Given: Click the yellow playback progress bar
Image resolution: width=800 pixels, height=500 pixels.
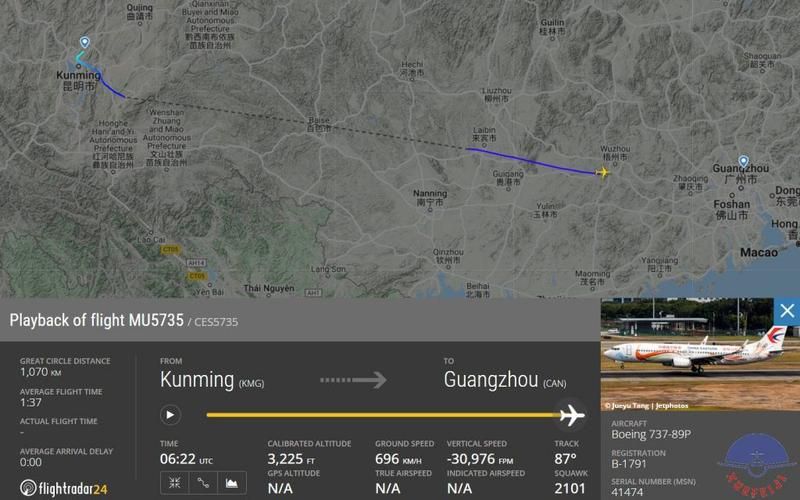Looking at the screenshot, I should pyautogui.click(x=383, y=415).
